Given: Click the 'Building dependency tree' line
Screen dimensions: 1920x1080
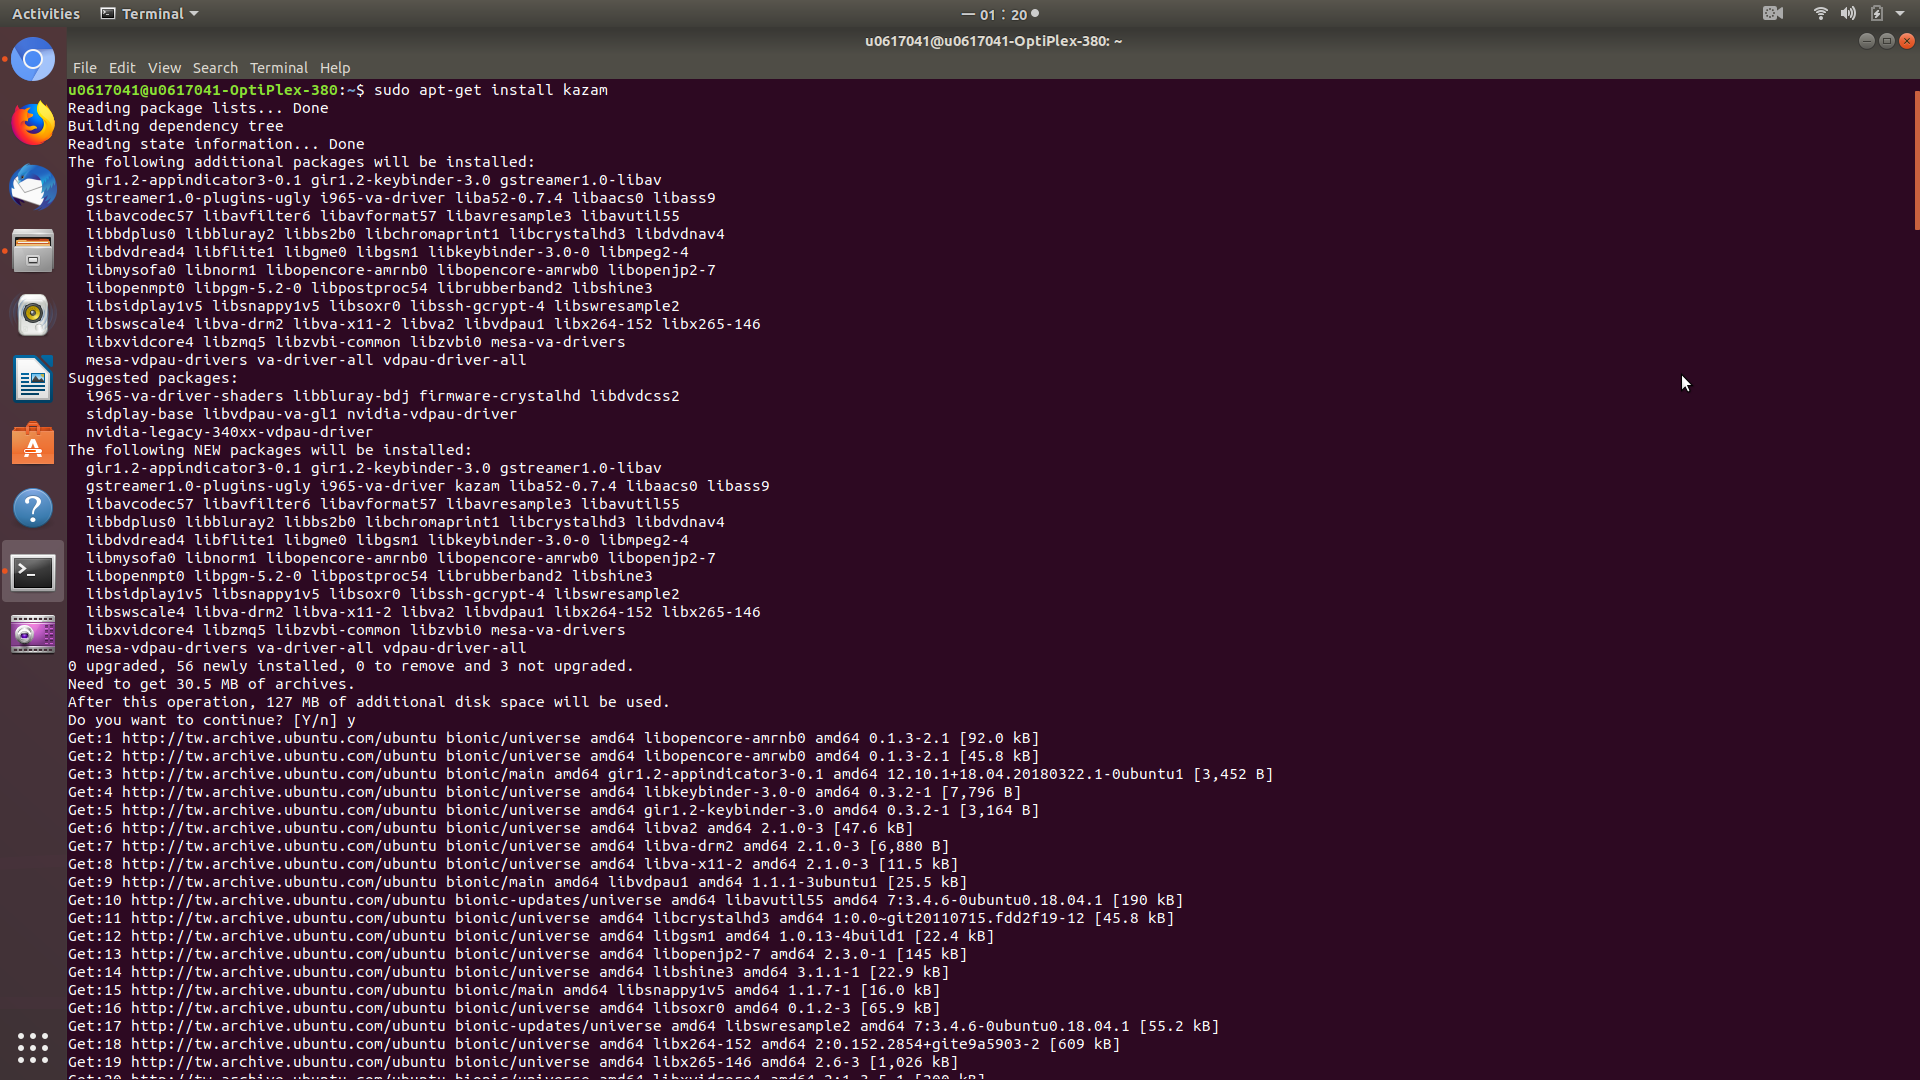Looking at the screenshot, I should point(176,126).
